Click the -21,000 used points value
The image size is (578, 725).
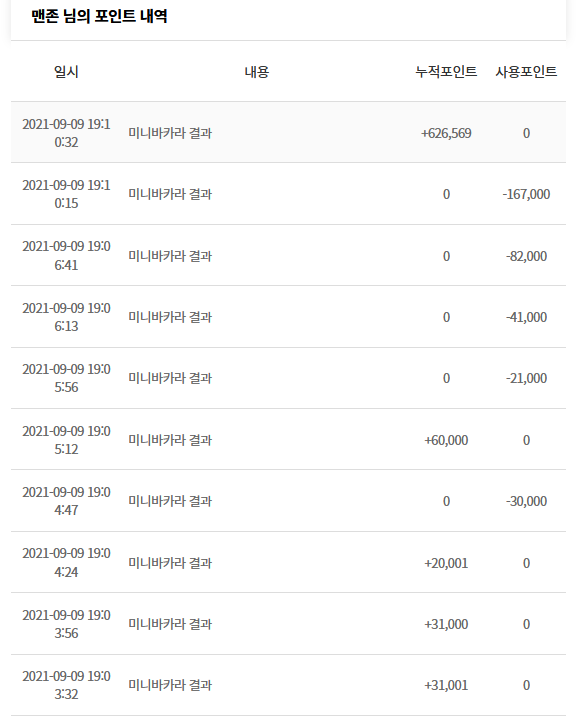point(526,378)
